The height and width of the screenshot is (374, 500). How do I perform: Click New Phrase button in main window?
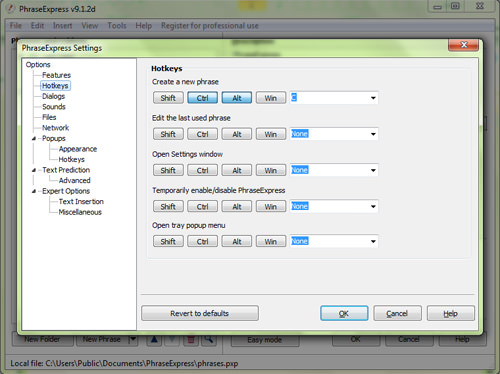click(x=102, y=340)
